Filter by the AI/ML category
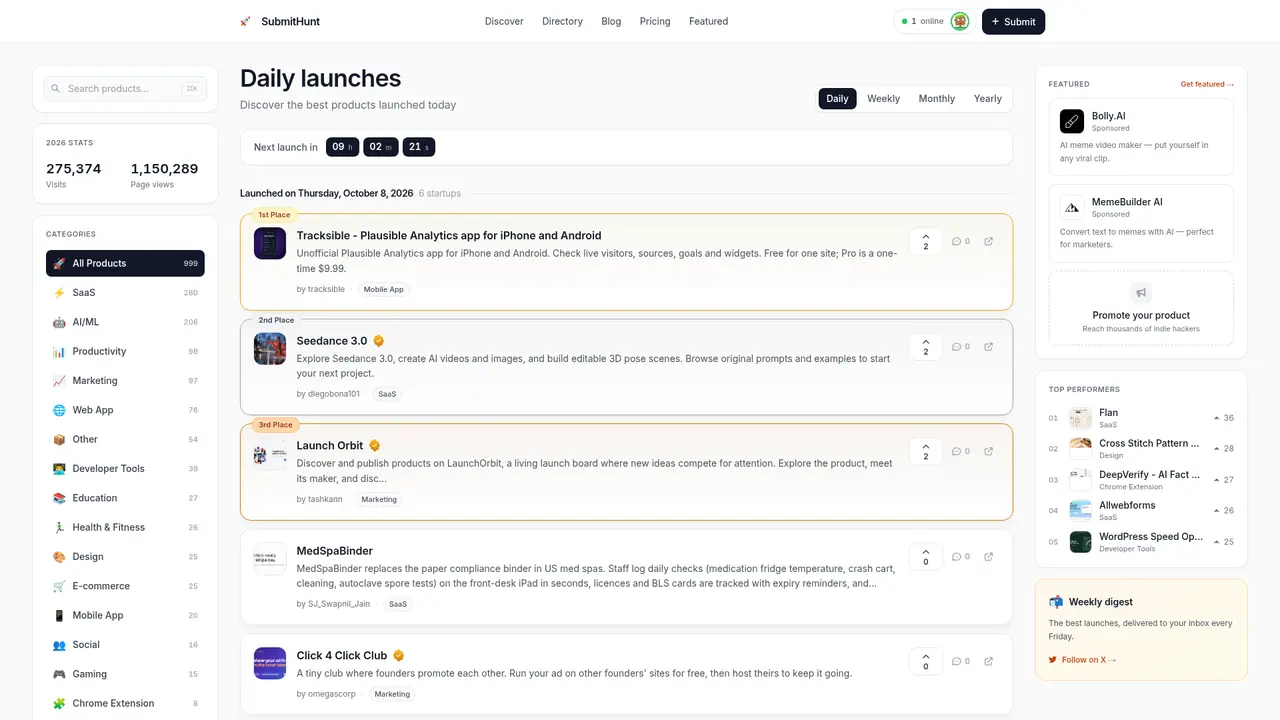1280x720 pixels. click(125, 322)
